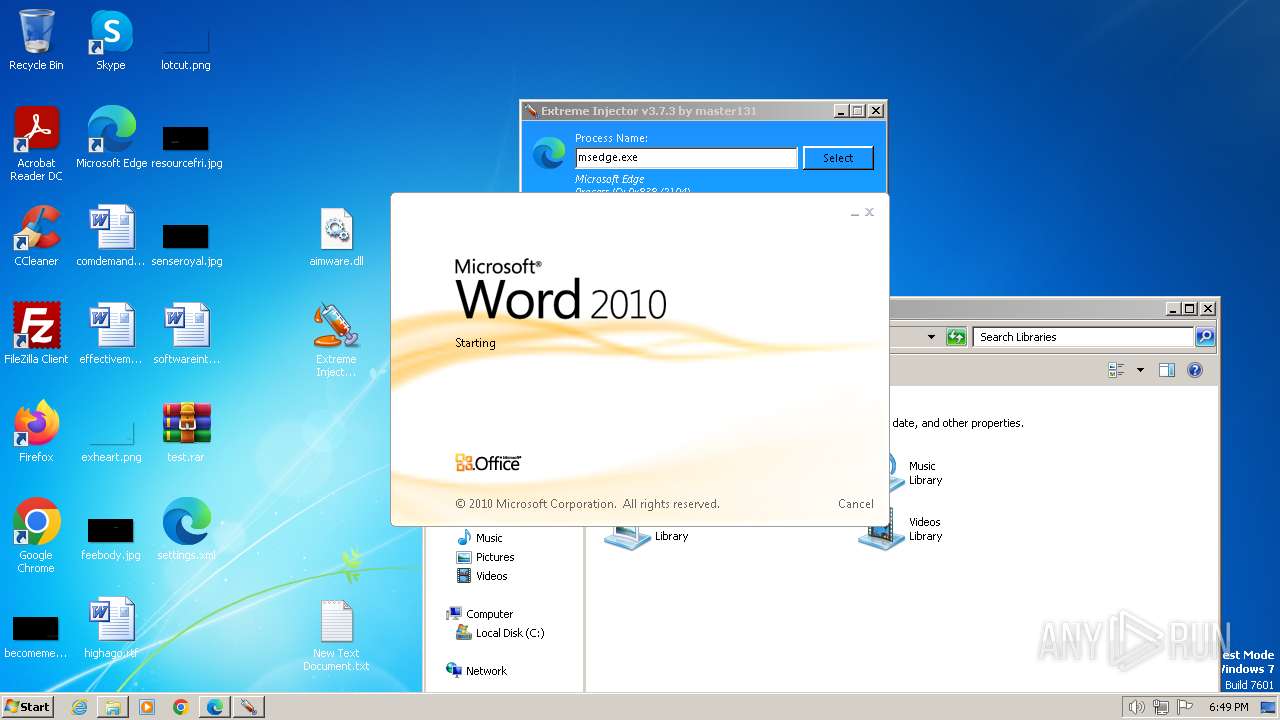
Task: Edit the Process Name field in Extreme Injector
Action: (x=686, y=158)
